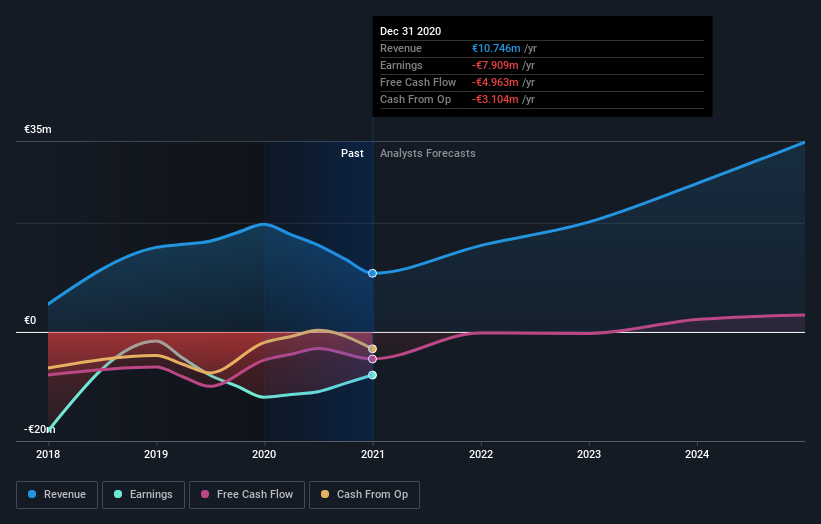The height and width of the screenshot is (524, 821).
Task: Click the Earnings row label in tooltip
Action: coord(401,65)
